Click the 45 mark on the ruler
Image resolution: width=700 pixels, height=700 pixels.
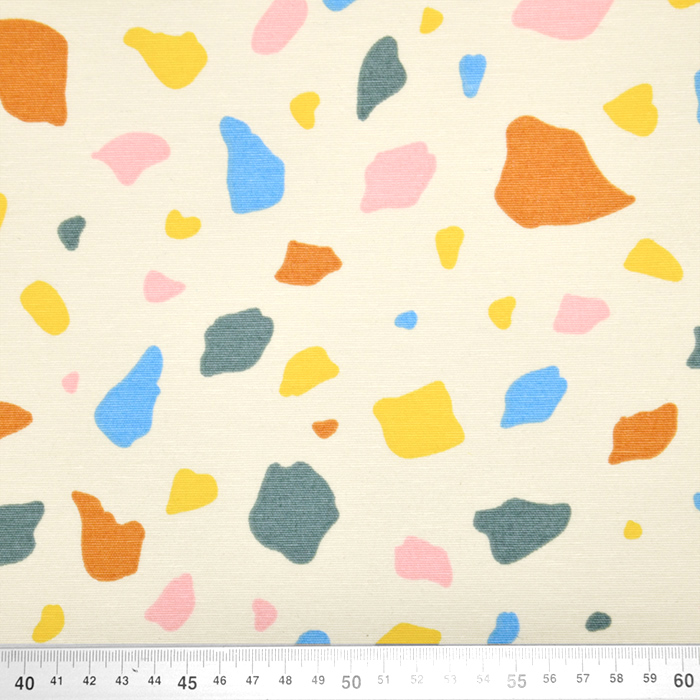(187, 682)
